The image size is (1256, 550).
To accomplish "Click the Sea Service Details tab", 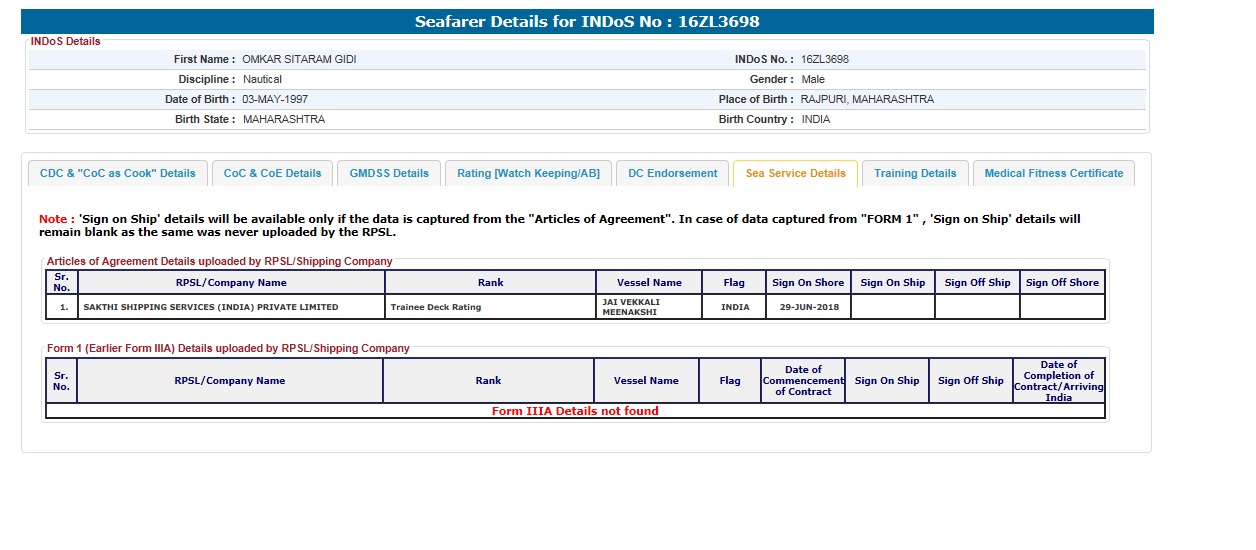I will pyautogui.click(x=795, y=173).
